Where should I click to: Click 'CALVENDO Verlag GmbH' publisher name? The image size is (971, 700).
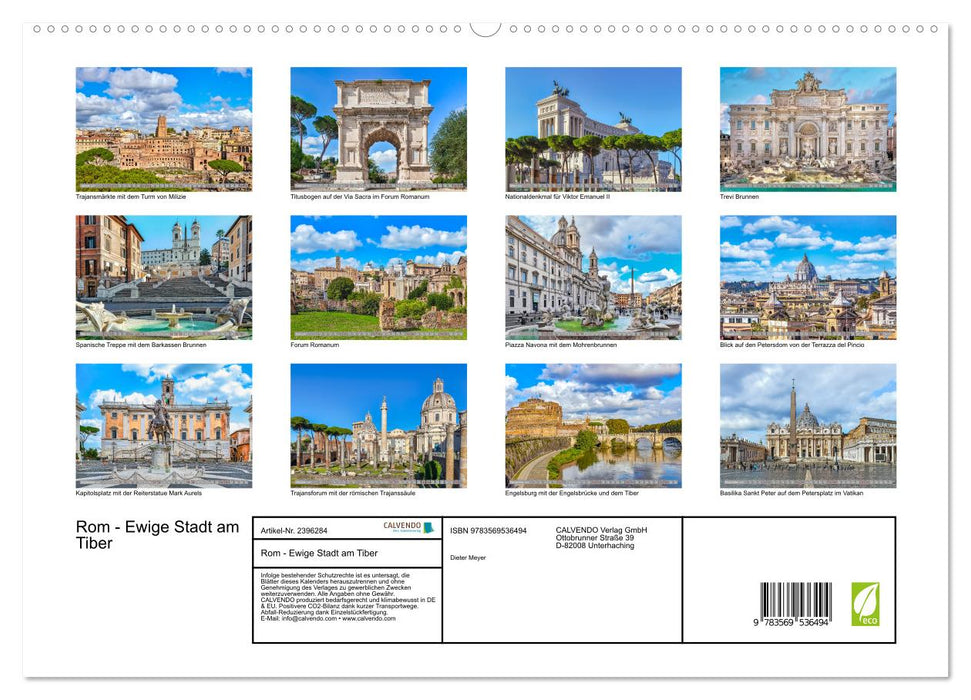pos(601,530)
